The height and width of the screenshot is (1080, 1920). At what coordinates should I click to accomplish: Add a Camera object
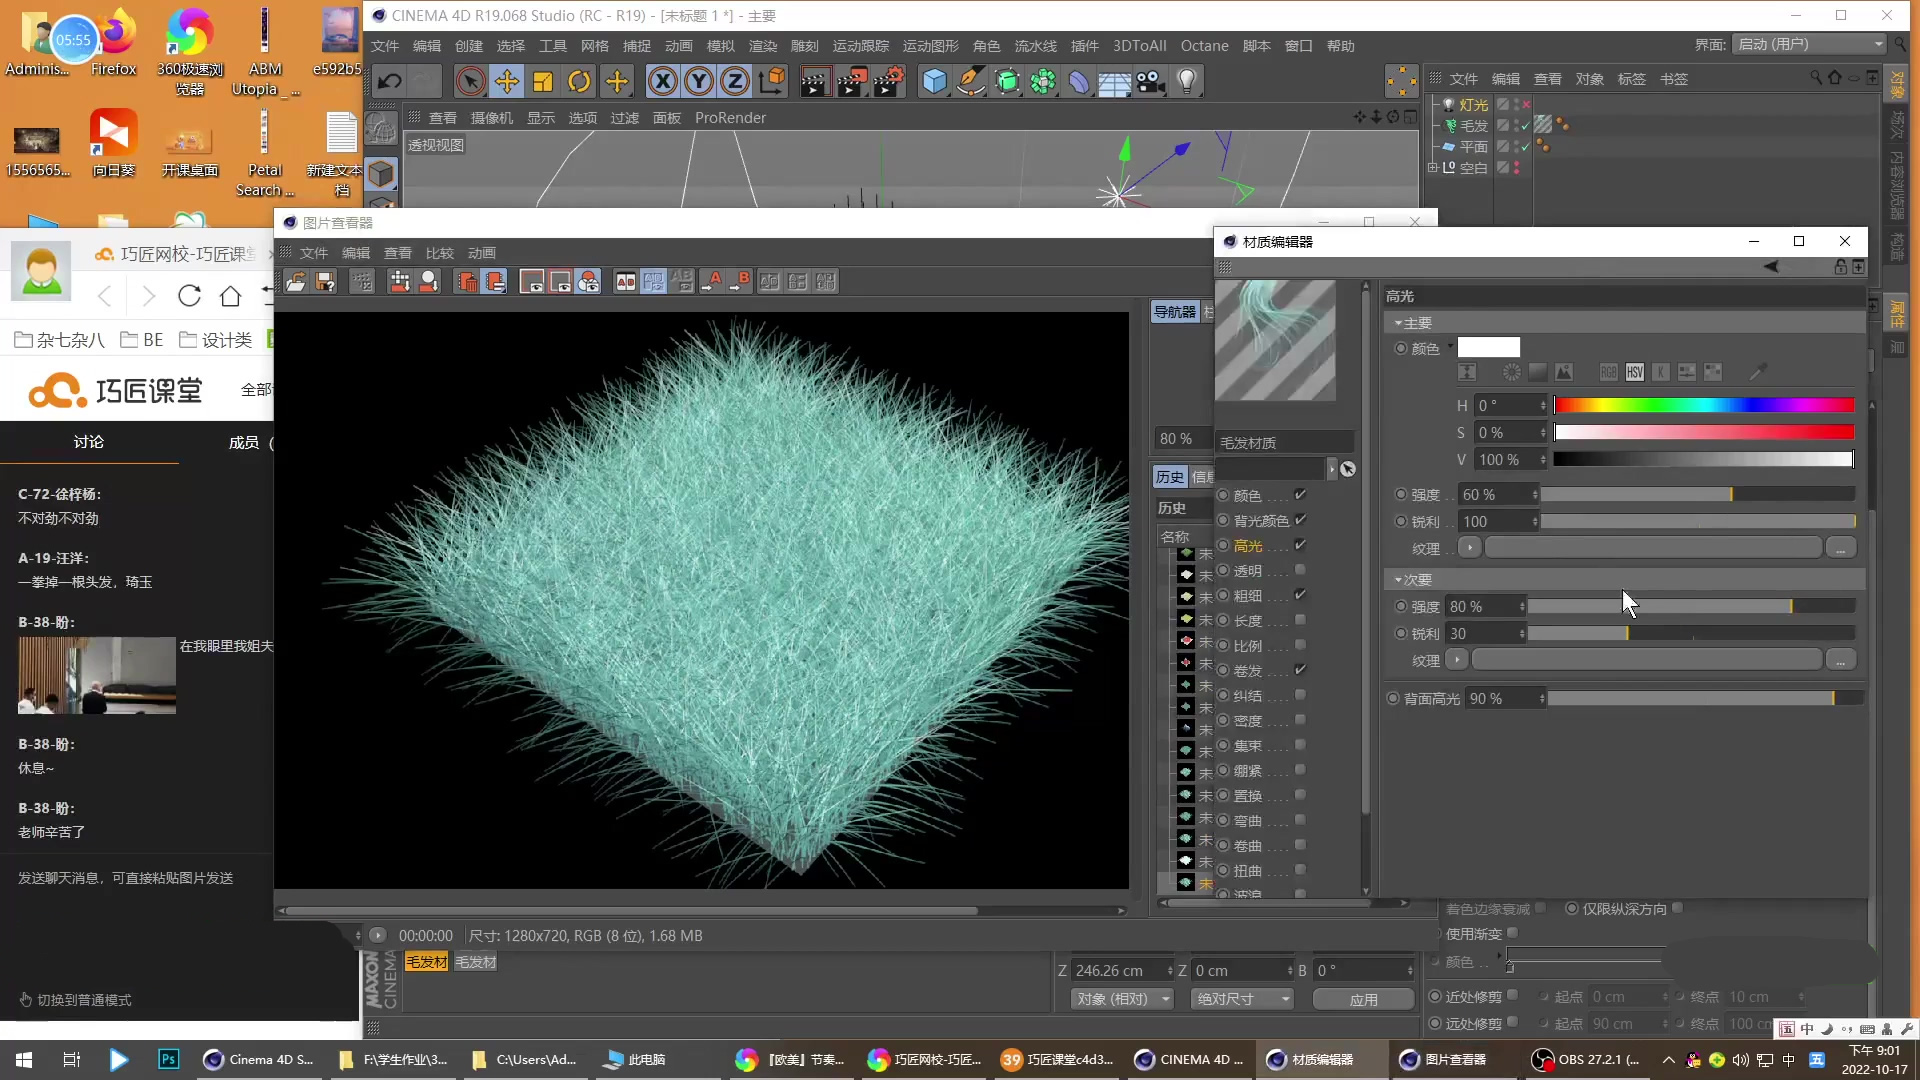tap(1150, 82)
